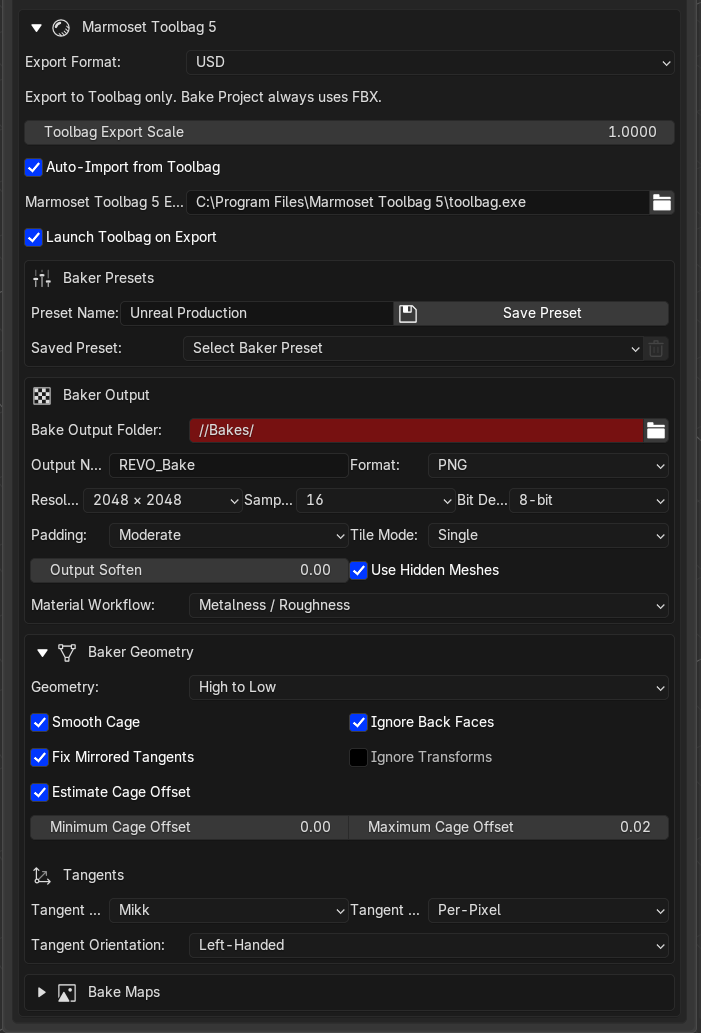Image resolution: width=701 pixels, height=1033 pixels.
Task: Toggle the Smooth Cage checkbox
Action: pyautogui.click(x=40, y=722)
